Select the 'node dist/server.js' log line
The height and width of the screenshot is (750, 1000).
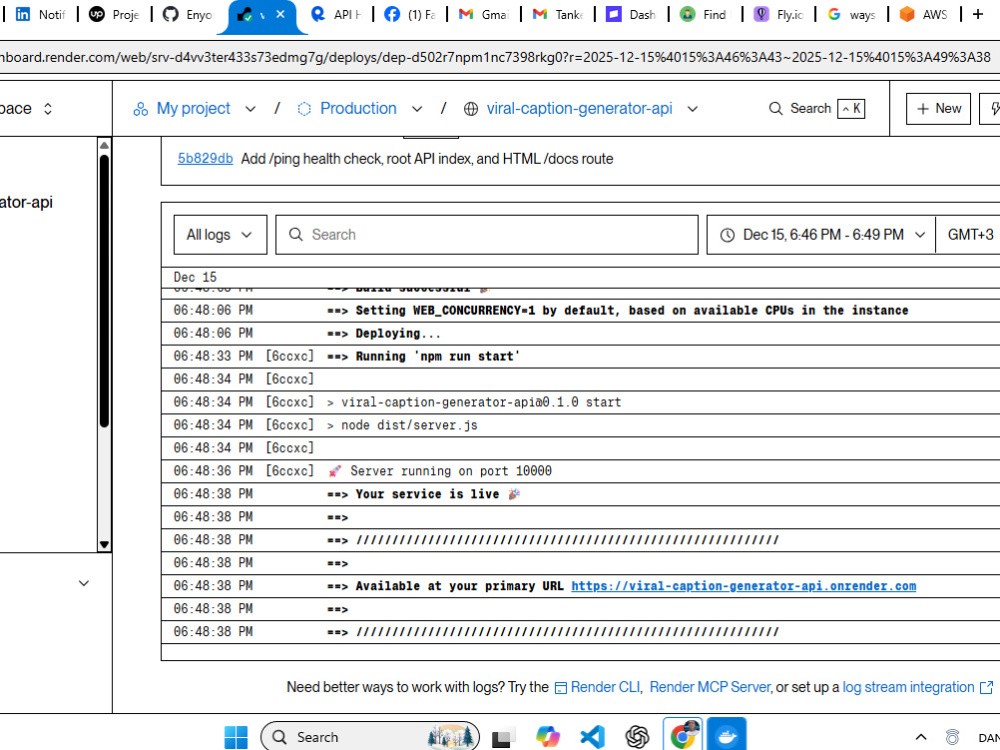coord(580,425)
